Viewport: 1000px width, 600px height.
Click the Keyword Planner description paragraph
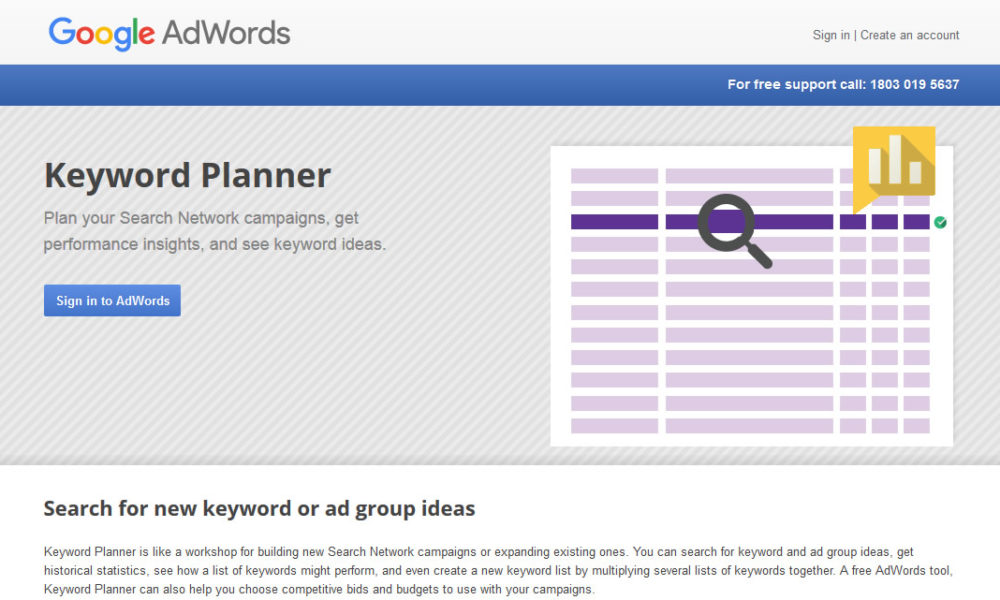pos(500,571)
